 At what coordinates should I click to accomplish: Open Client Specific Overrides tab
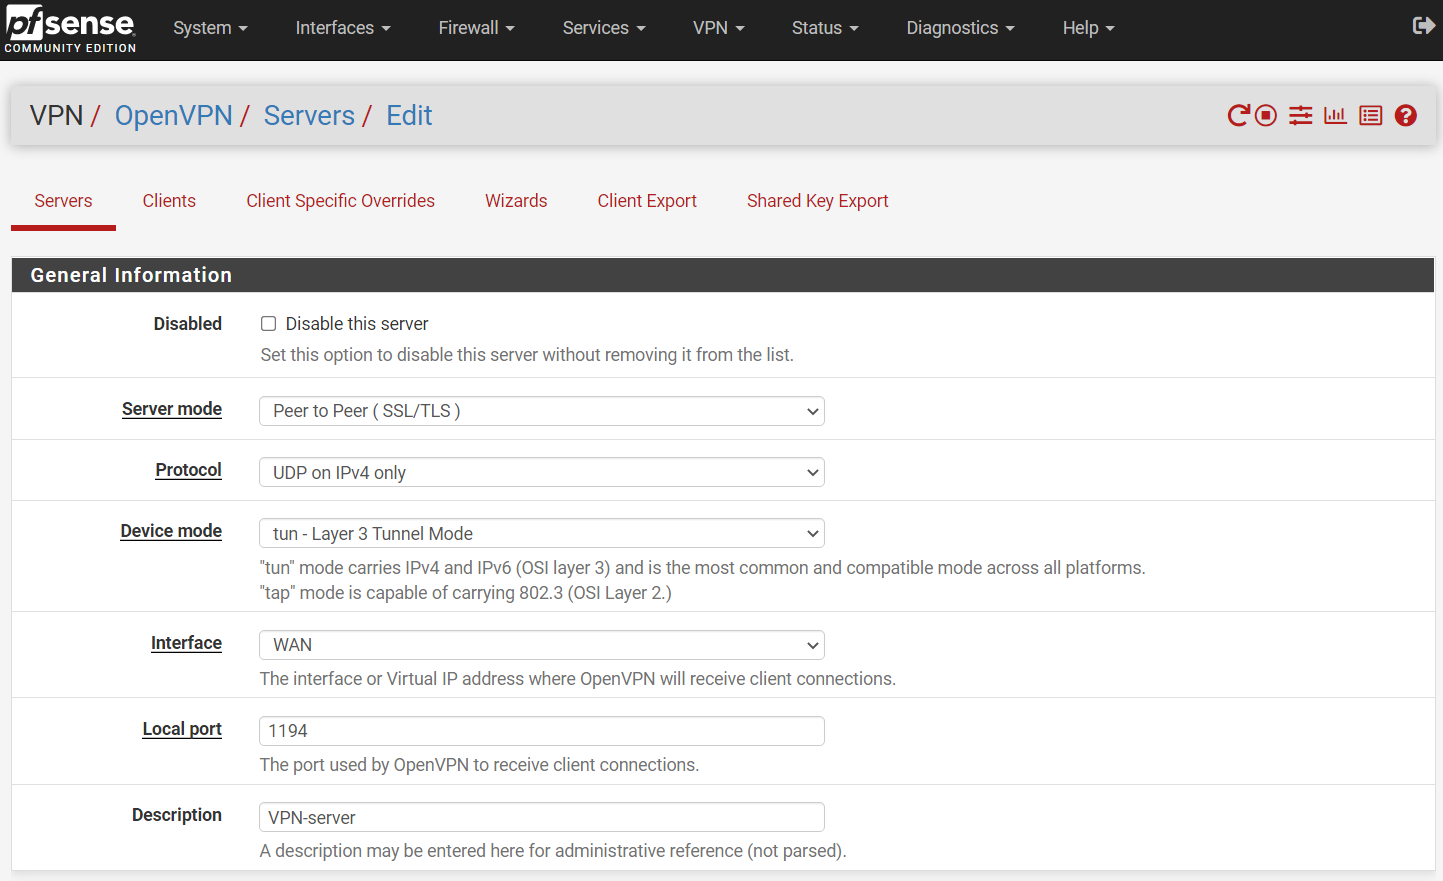[x=340, y=201]
